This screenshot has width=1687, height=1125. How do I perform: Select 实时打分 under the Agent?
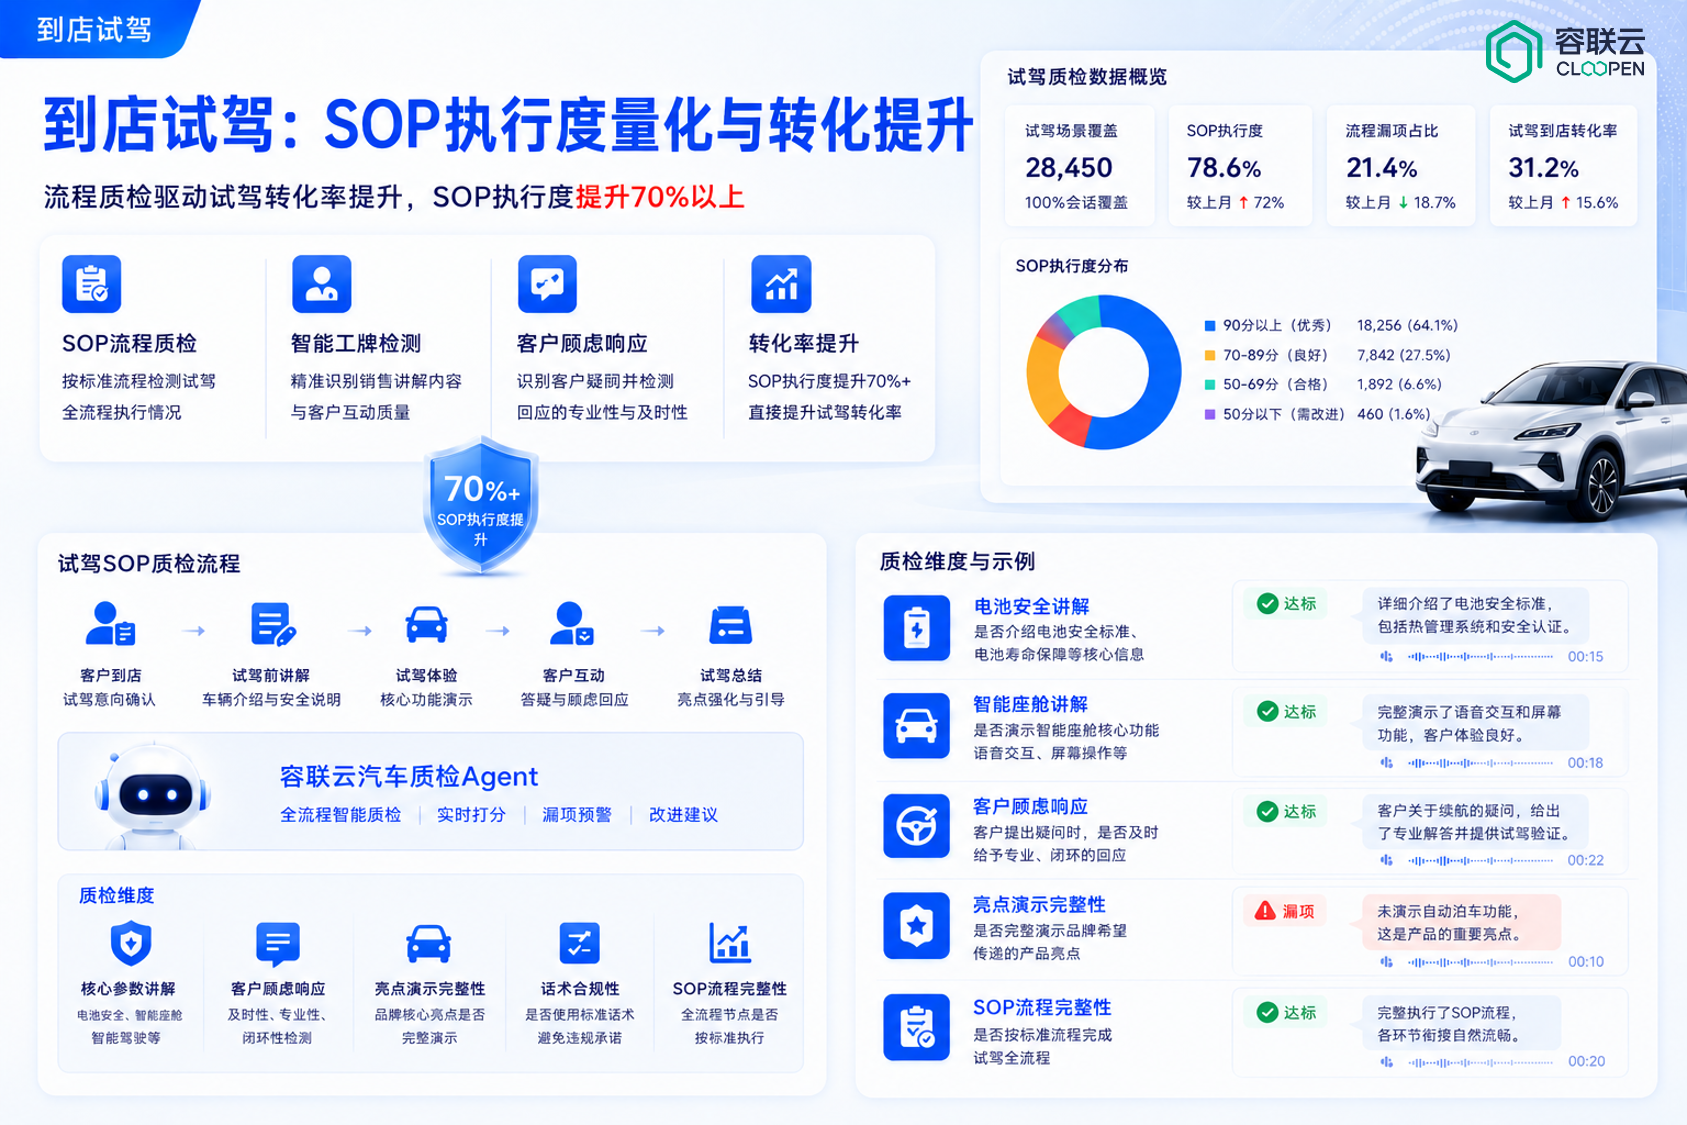click(x=471, y=815)
